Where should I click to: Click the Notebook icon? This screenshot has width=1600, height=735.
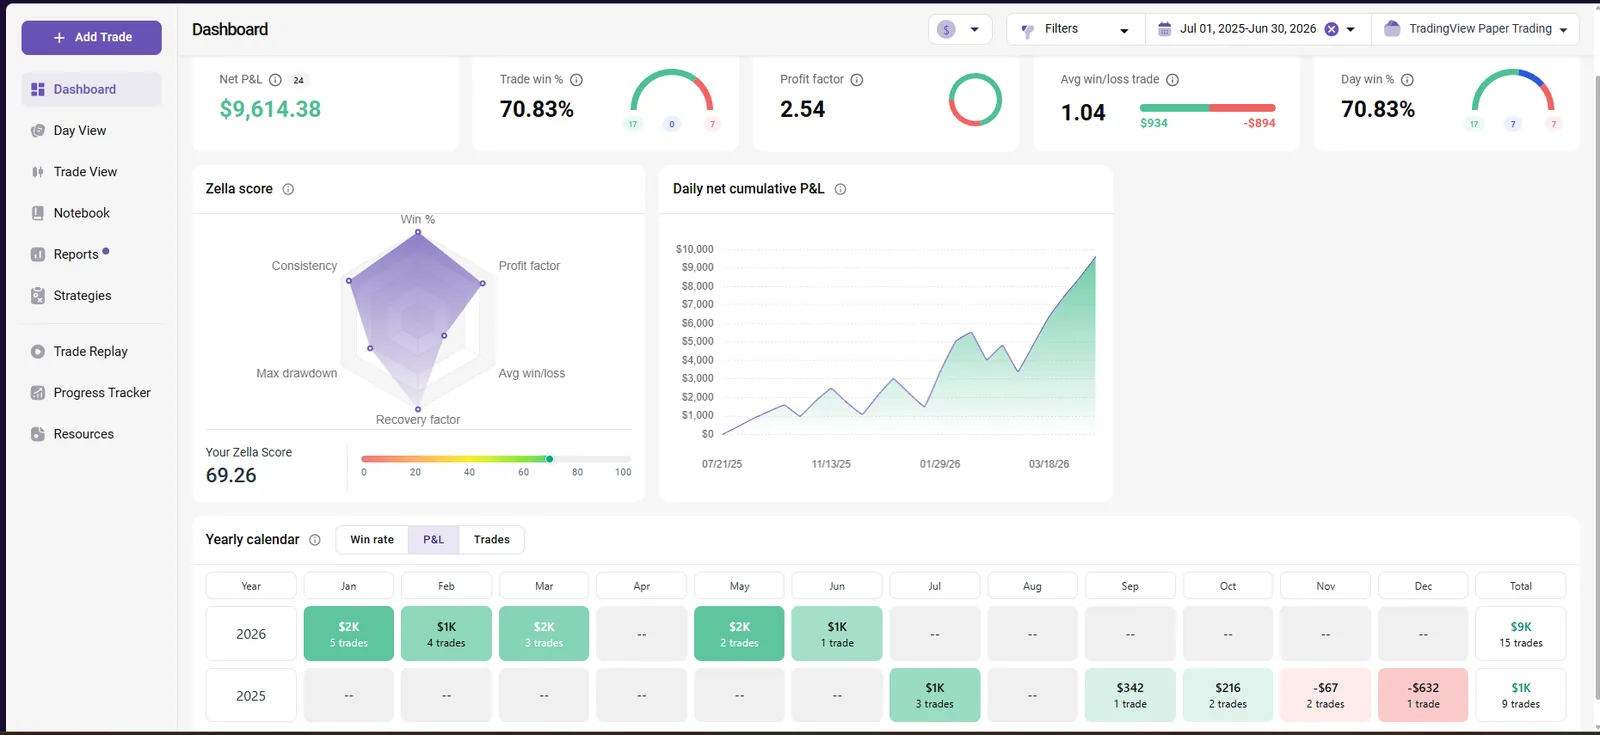[38, 213]
